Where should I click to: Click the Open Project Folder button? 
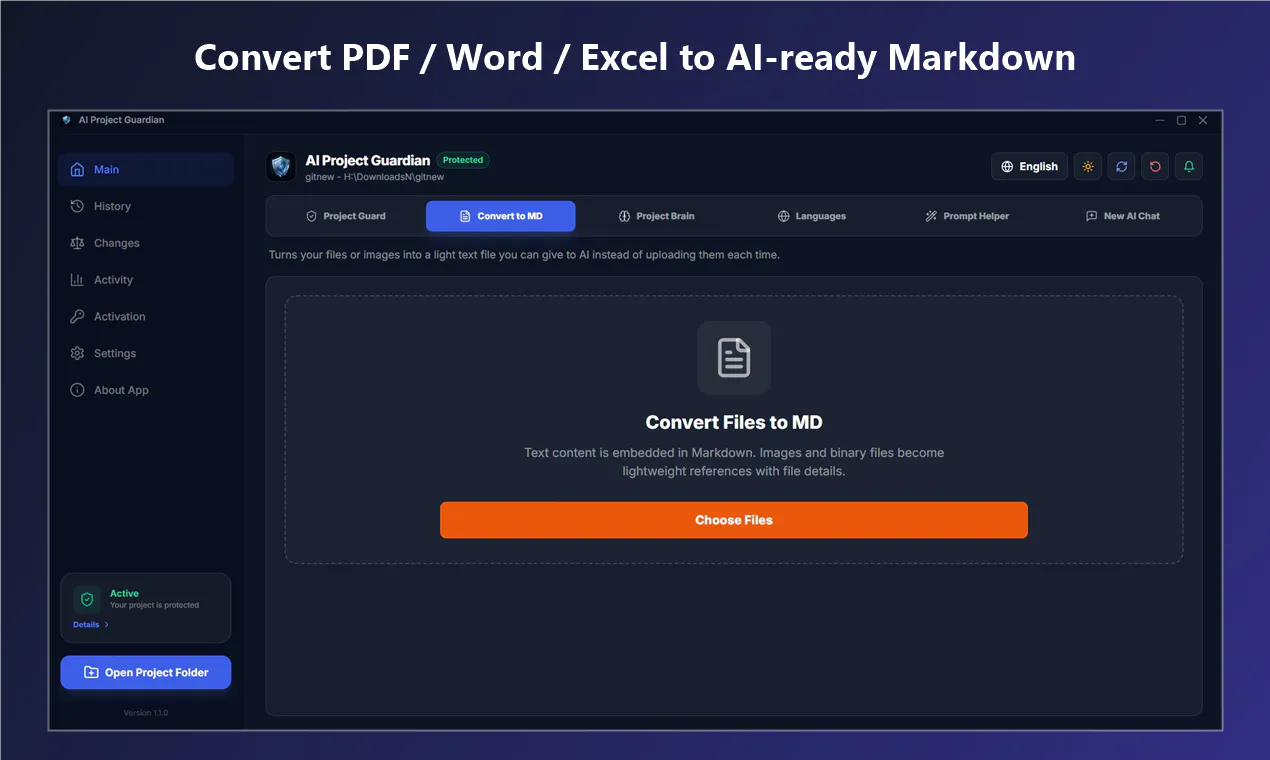pos(146,673)
